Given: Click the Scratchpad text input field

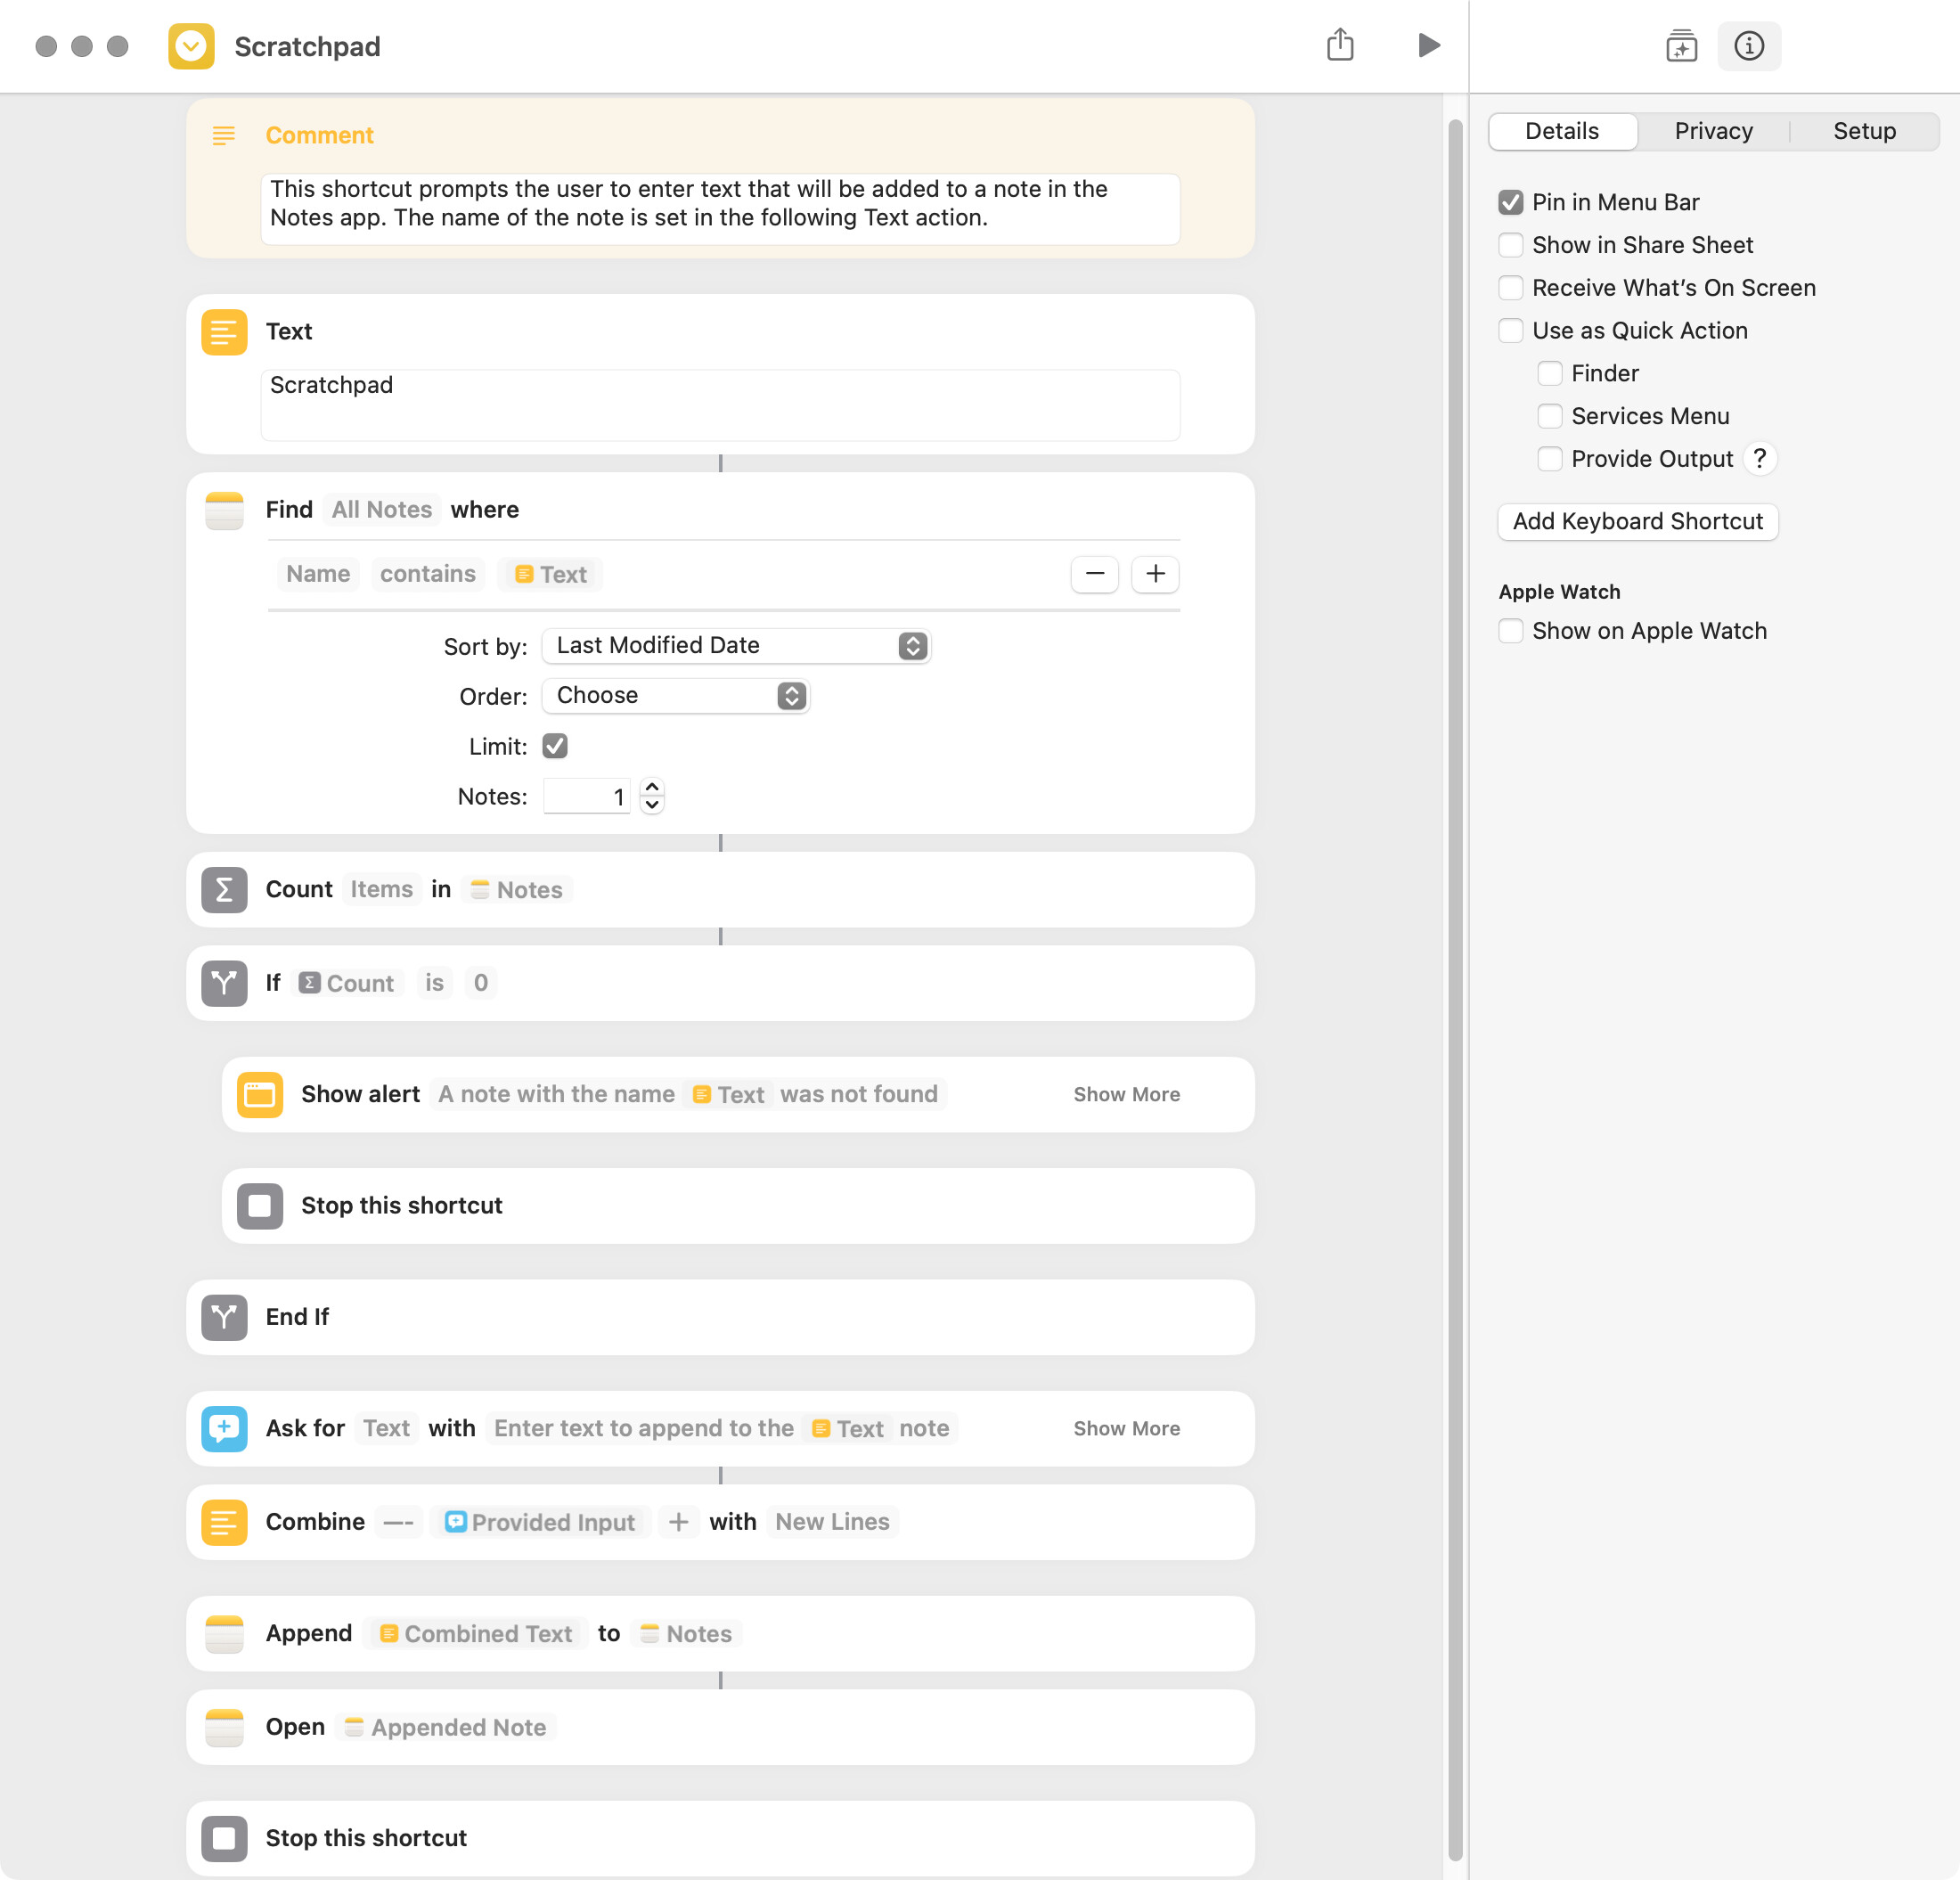Looking at the screenshot, I should pyautogui.click(x=720, y=405).
